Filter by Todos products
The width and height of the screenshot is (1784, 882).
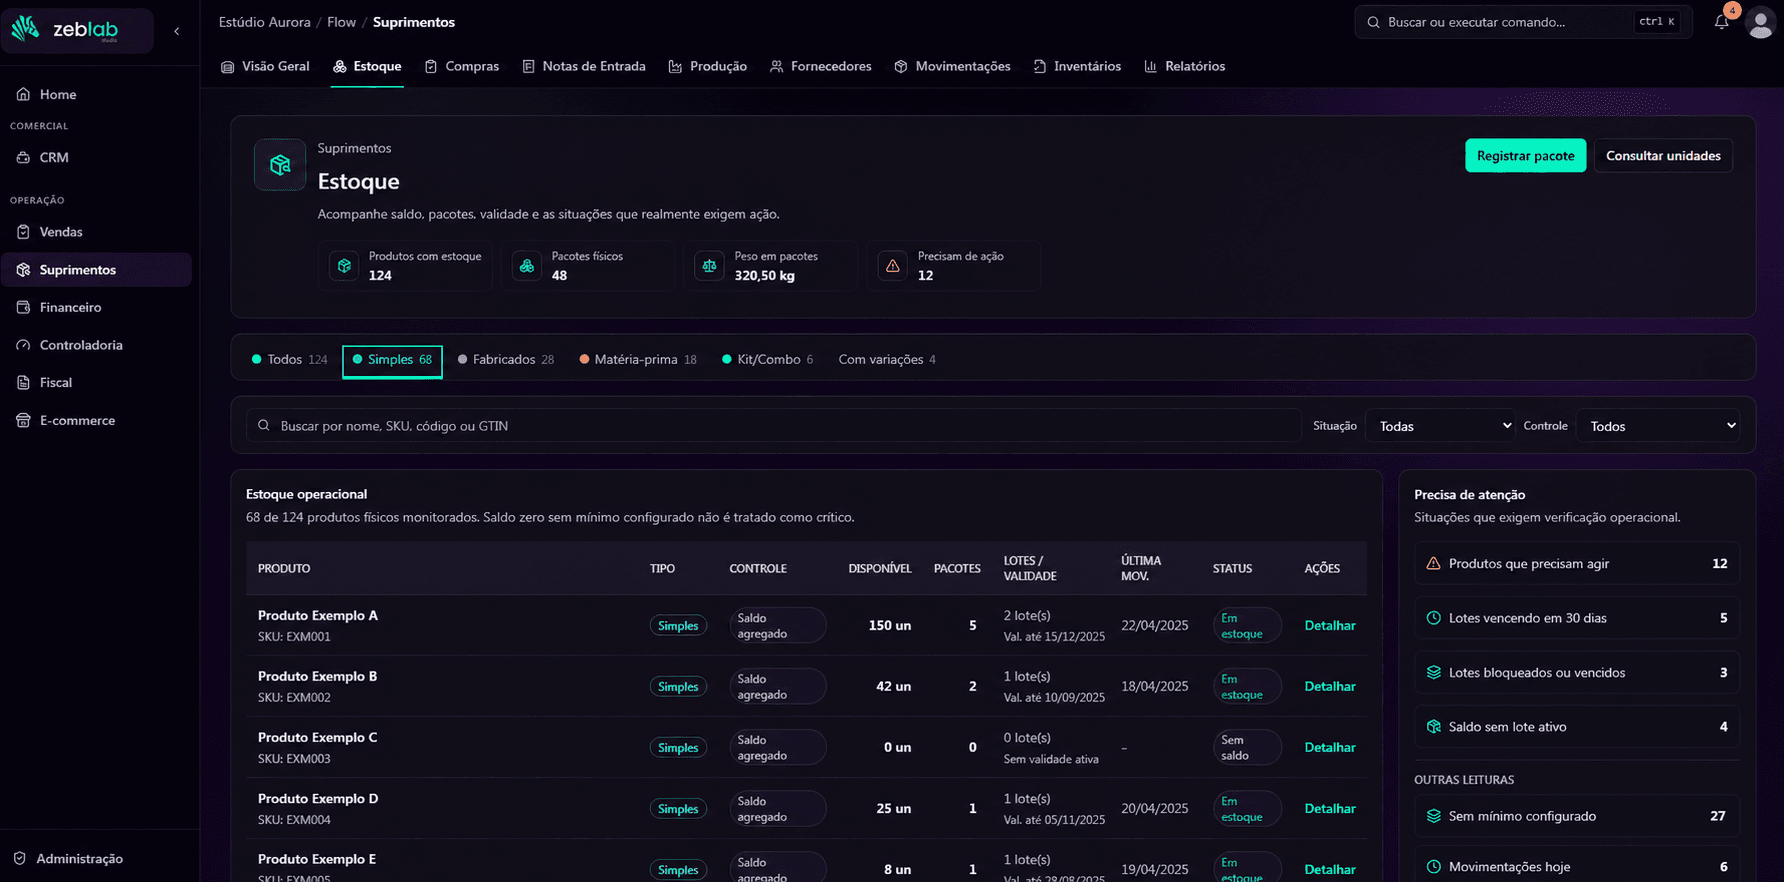pyautogui.click(x=290, y=360)
